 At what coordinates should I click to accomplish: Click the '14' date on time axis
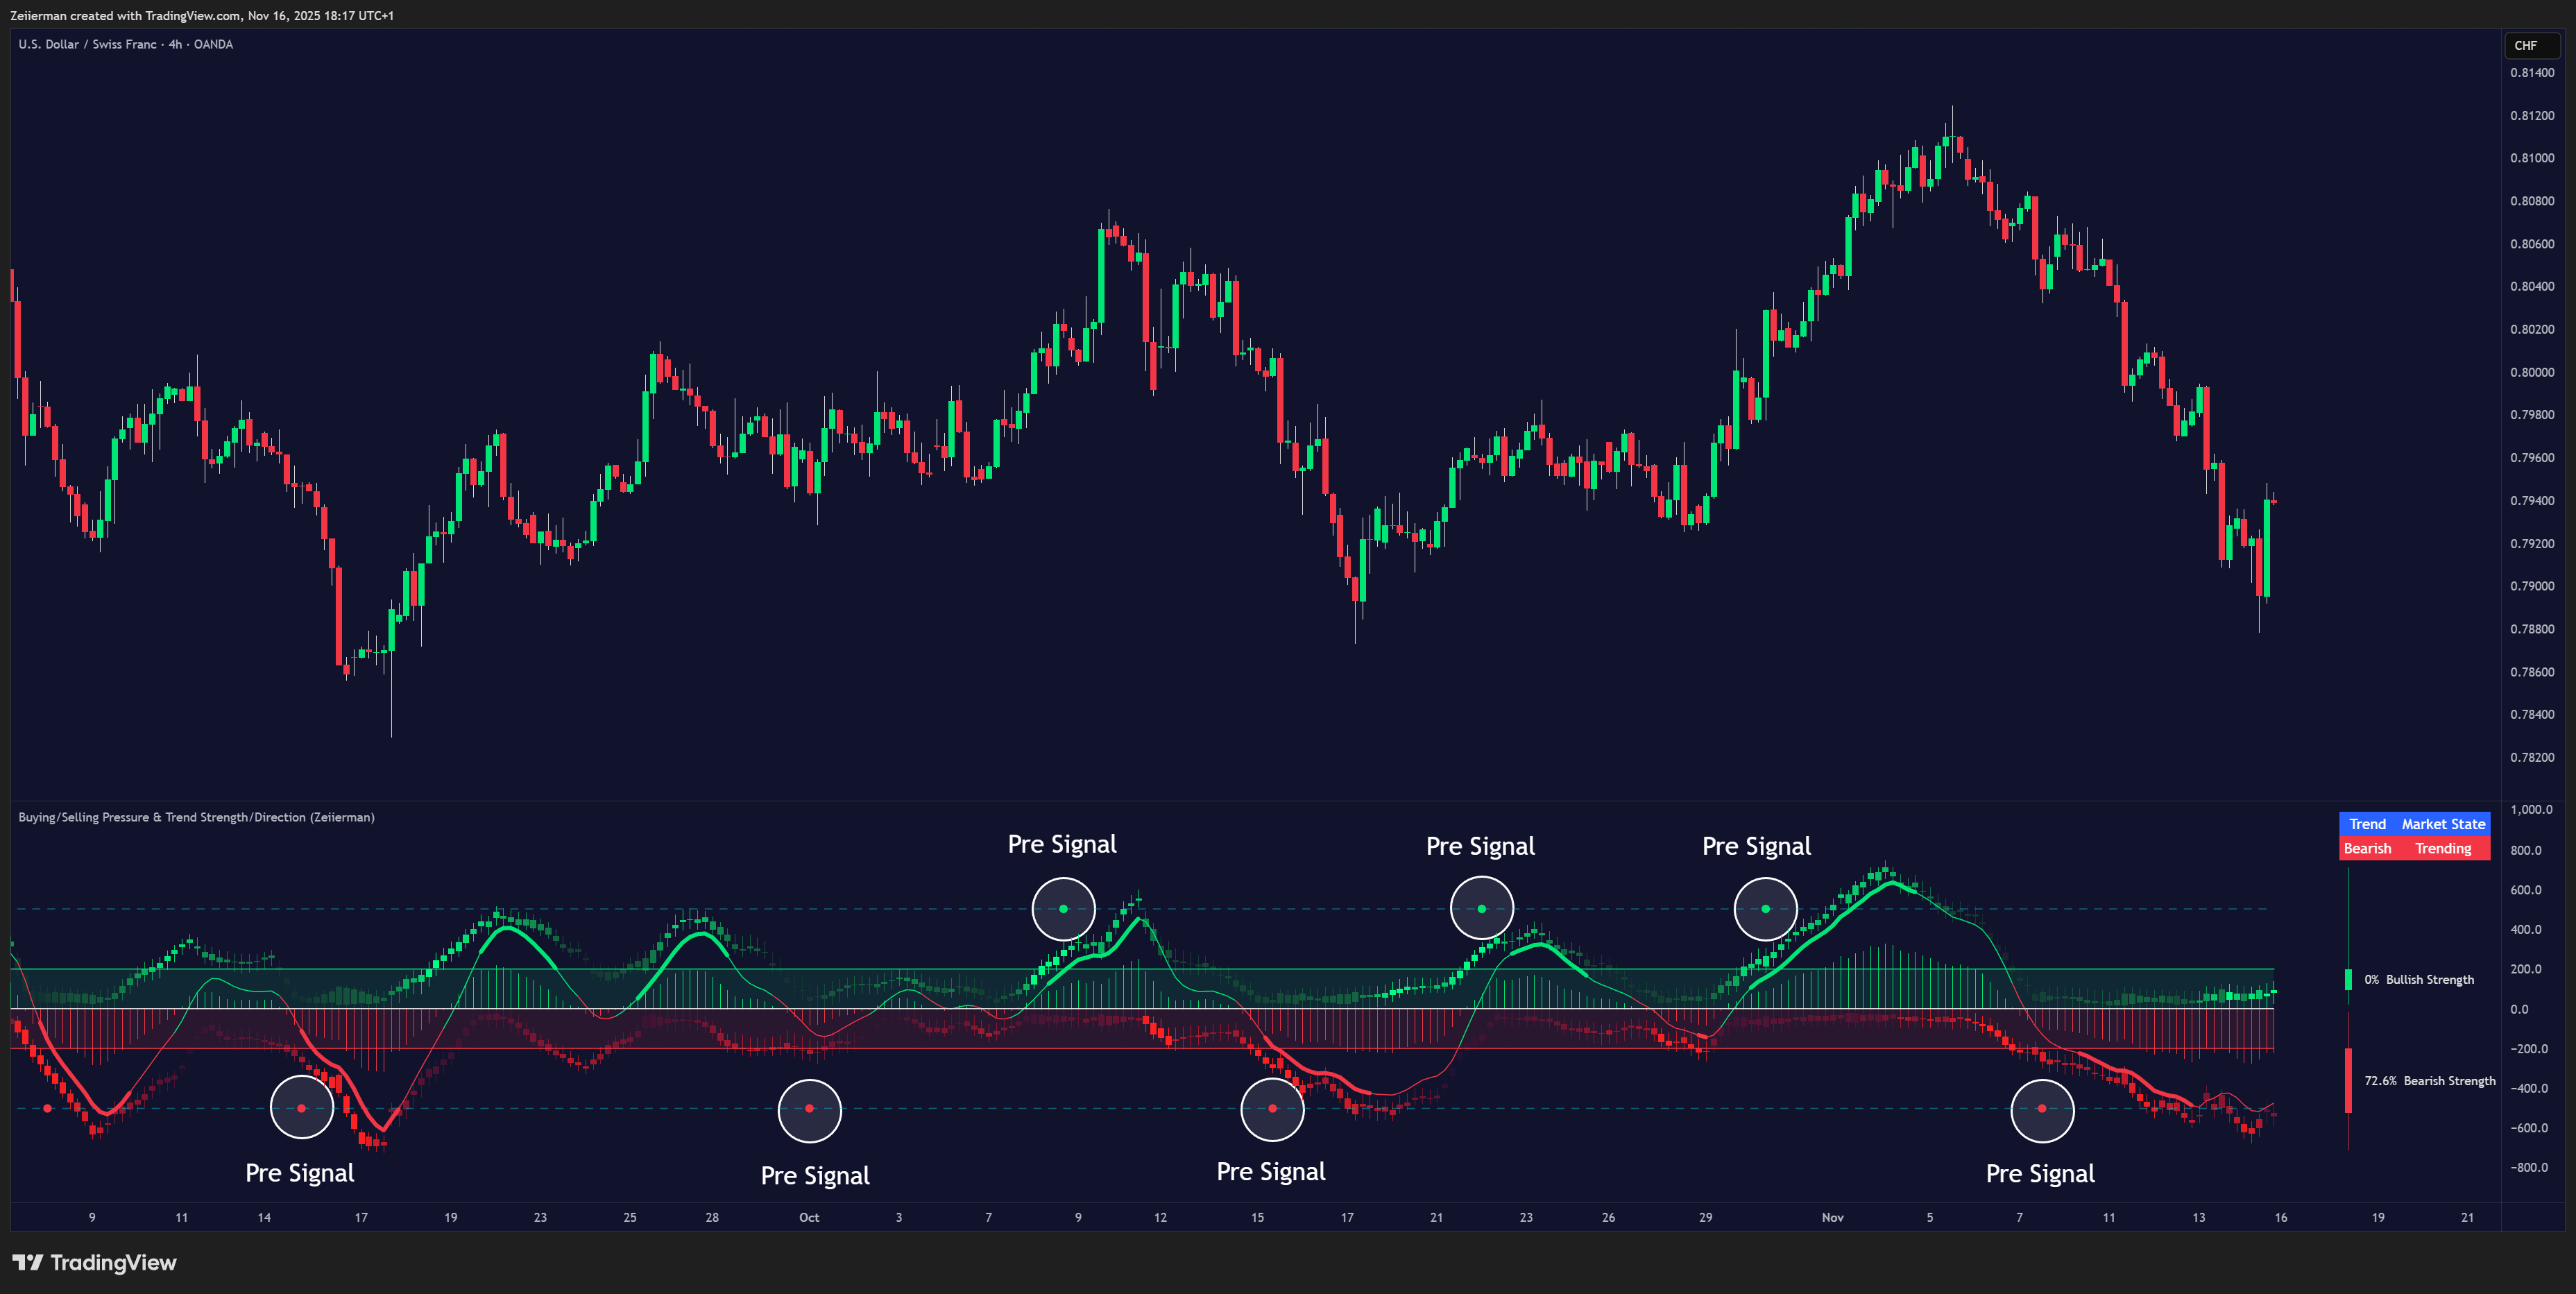click(264, 1217)
